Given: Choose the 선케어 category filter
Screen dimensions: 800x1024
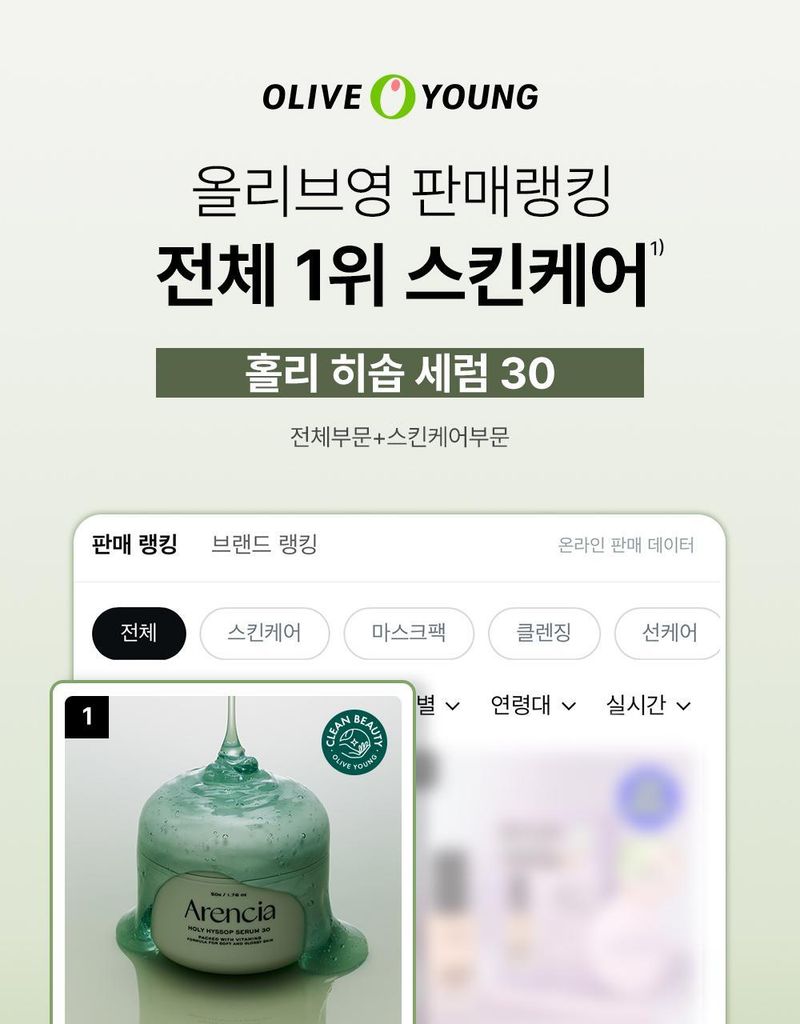Looking at the screenshot, I should (x=668, y=633).
